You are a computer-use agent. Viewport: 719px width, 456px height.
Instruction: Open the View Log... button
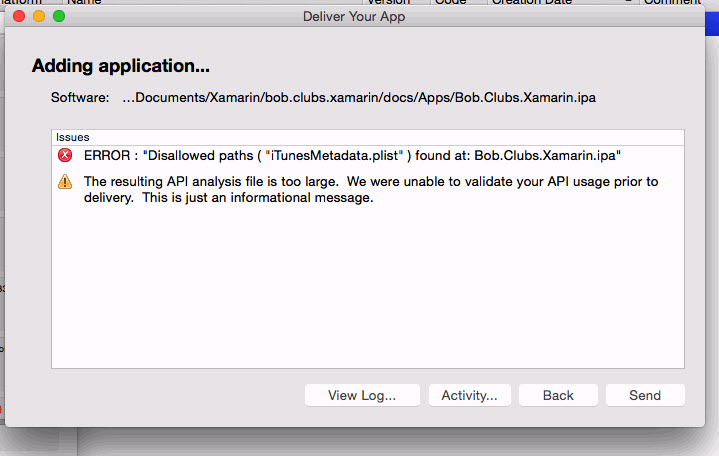pyautogui.click(x=362, y=395)
